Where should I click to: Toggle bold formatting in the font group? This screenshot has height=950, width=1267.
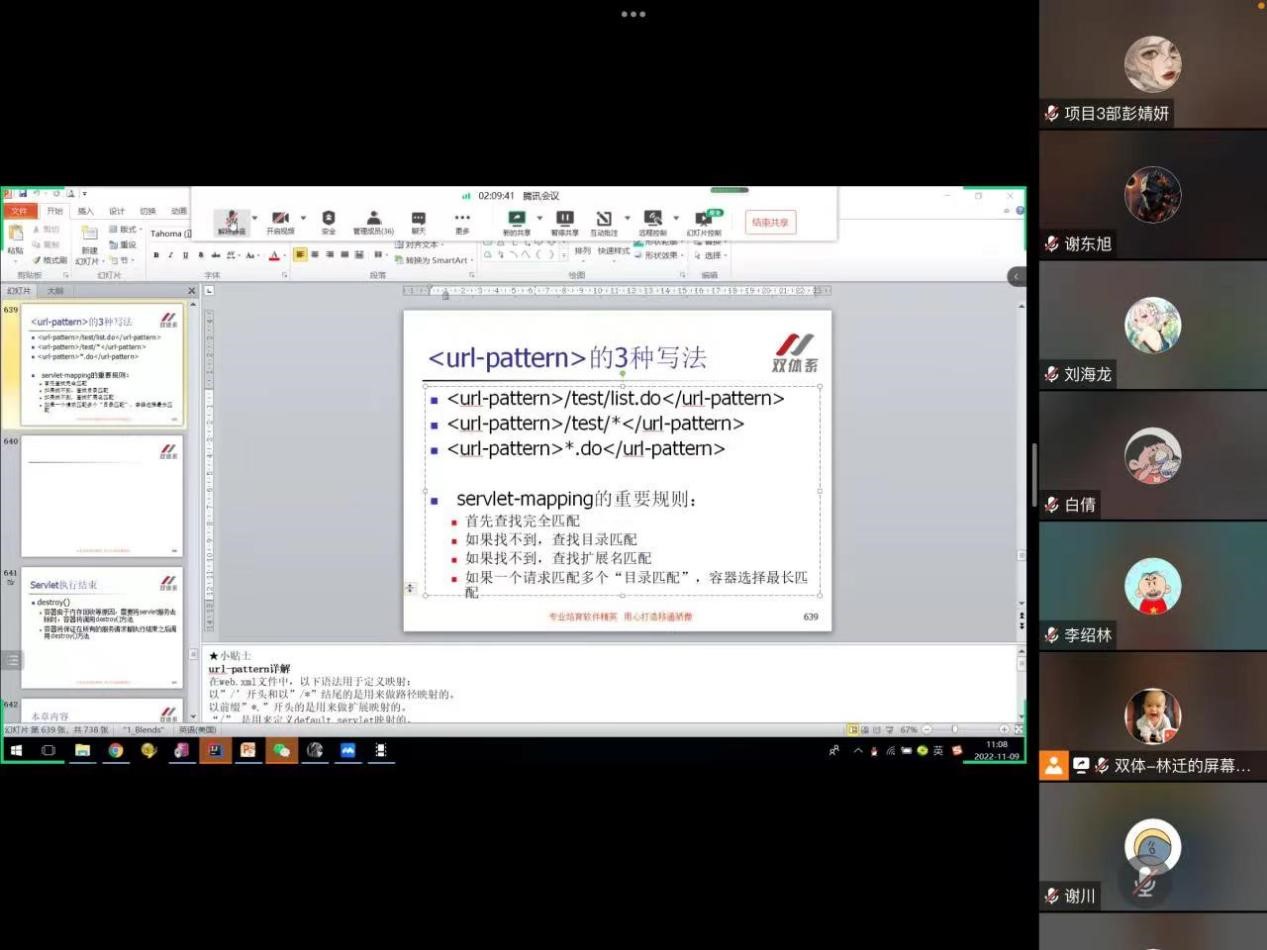156,256
